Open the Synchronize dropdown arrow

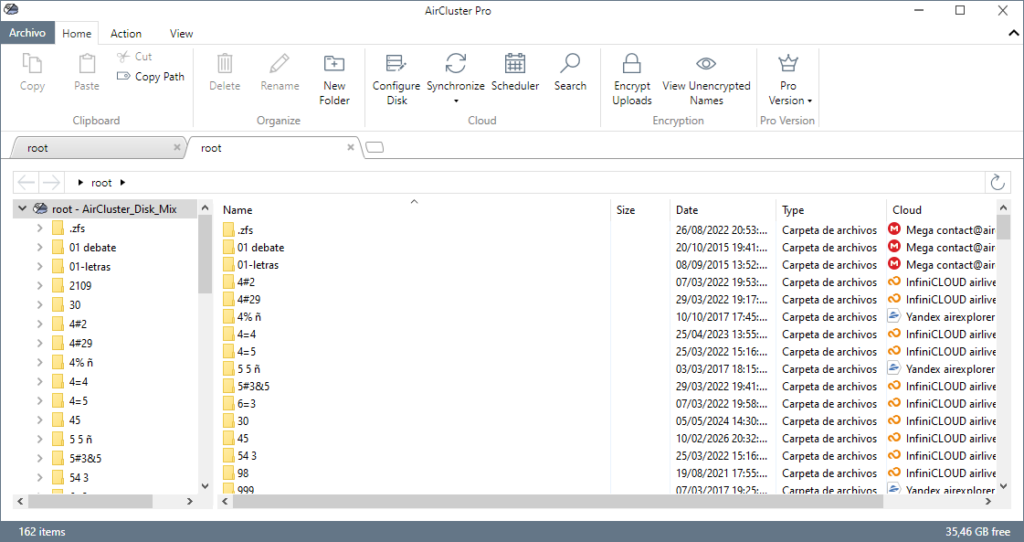(x=456, y=101)
